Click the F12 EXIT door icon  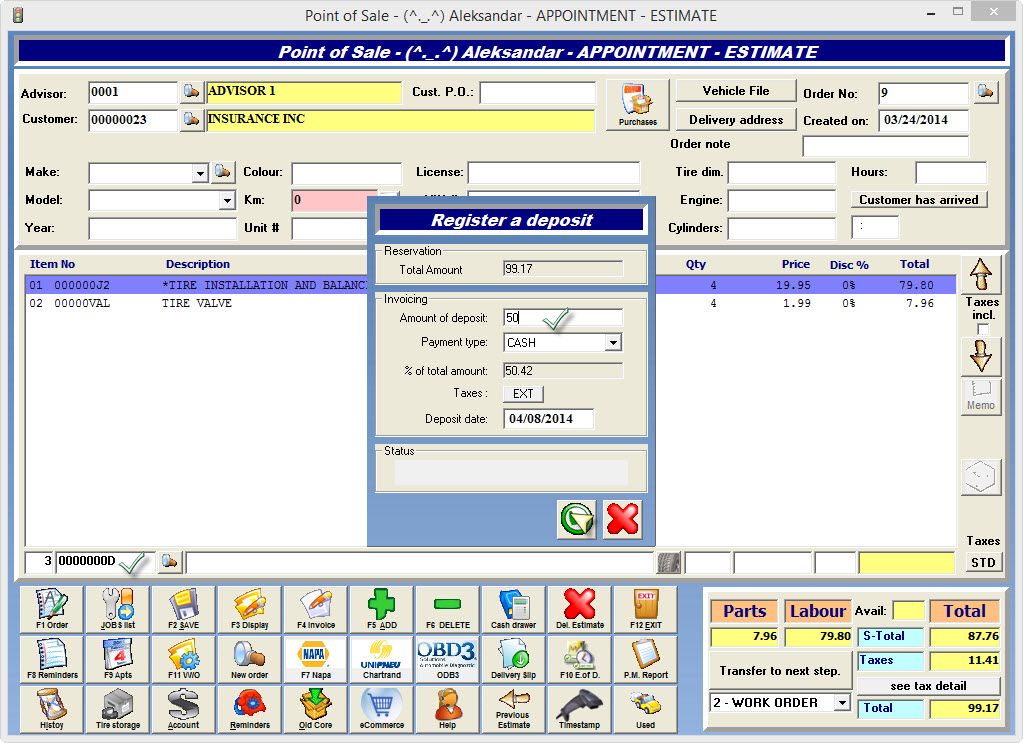645,609
